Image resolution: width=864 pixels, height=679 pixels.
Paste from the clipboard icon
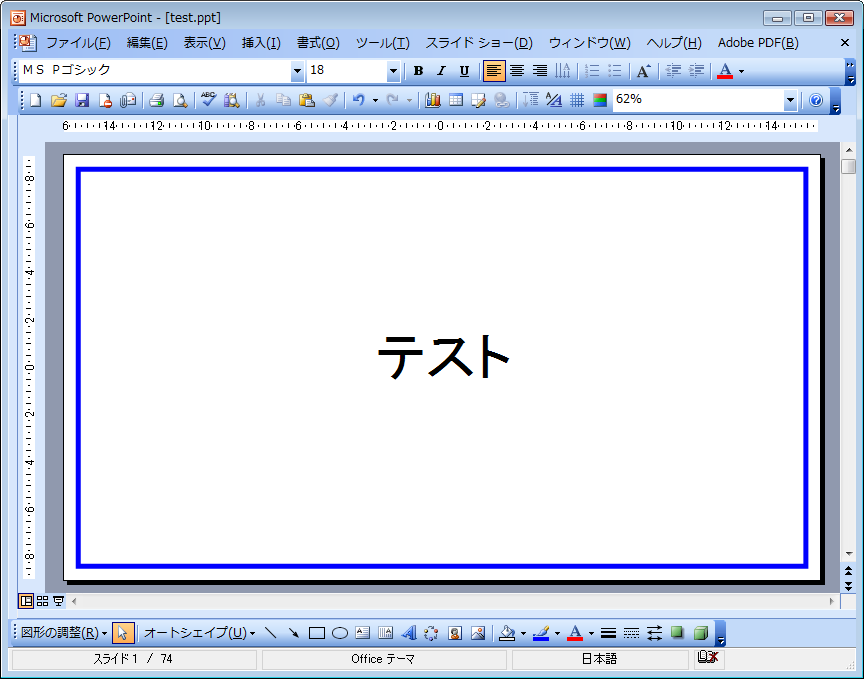pyautogui.click(x=306, y=100)
